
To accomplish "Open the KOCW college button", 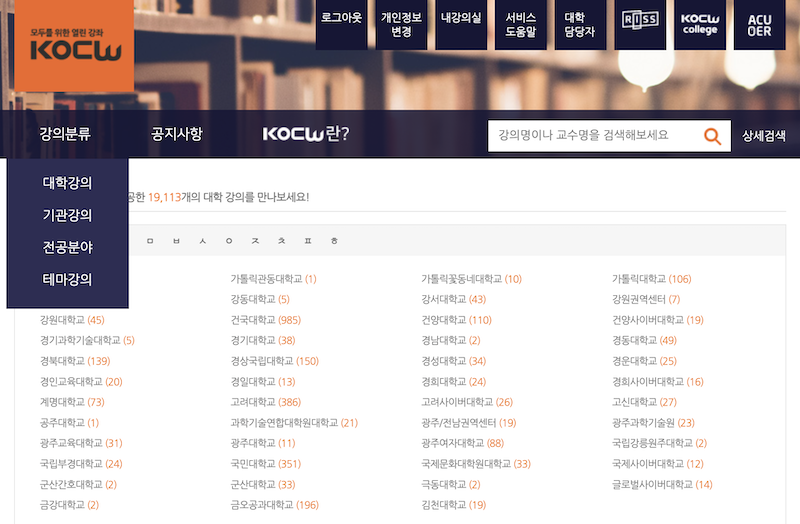I will pyautogui.click(x=699, y=24).
